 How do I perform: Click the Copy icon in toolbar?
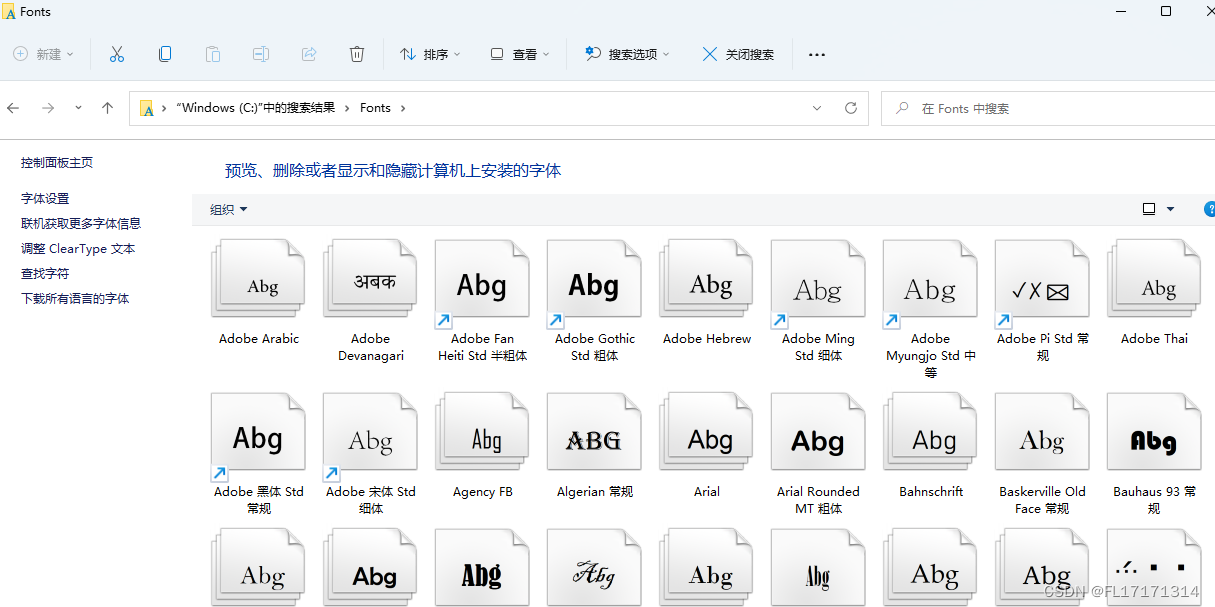point(165,54)
